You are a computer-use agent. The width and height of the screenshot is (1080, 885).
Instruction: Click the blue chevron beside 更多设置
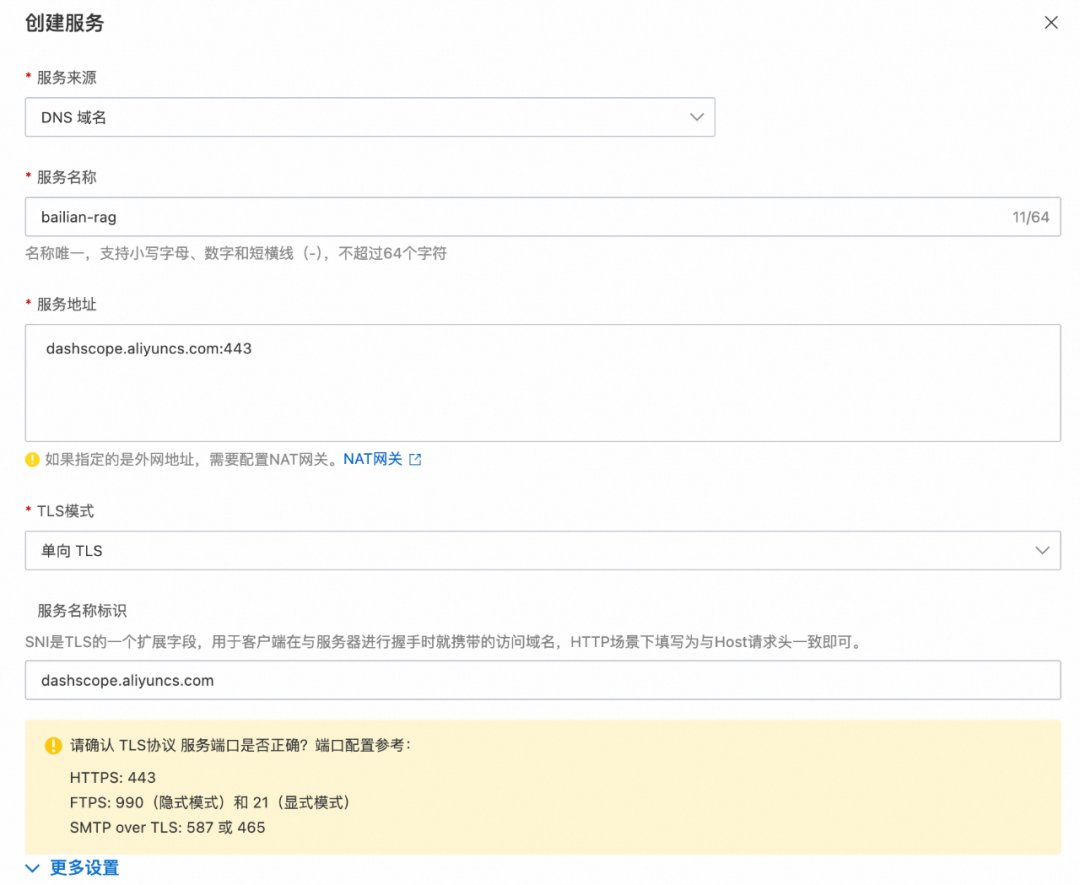click(x=32, y=868)
